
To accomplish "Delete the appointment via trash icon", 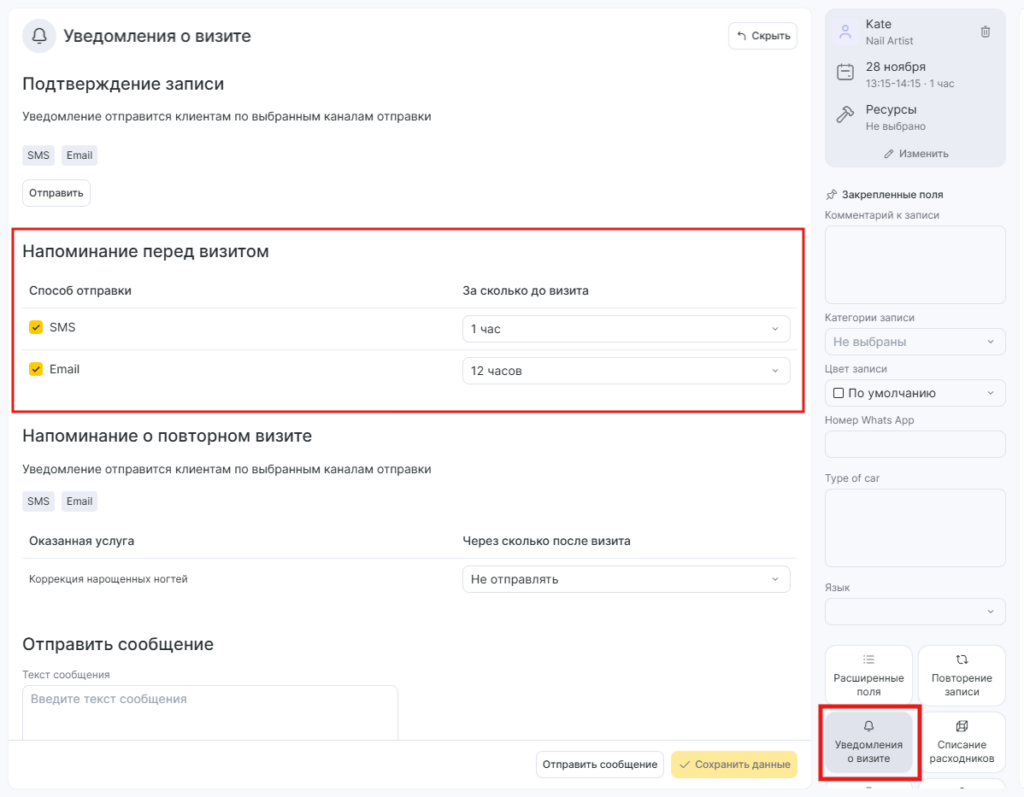I will coord(985,32).
